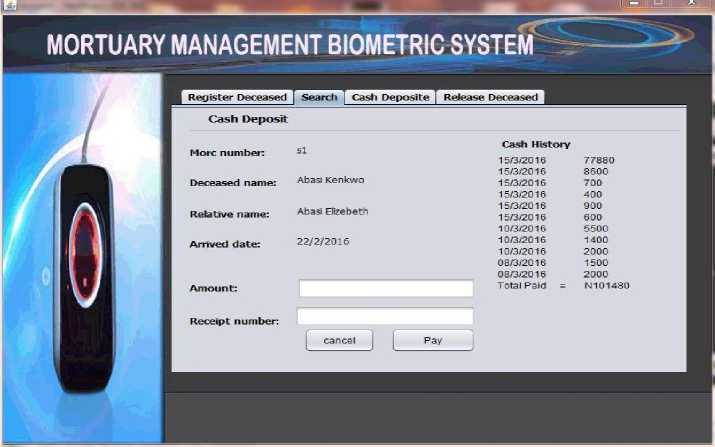The width and height of the screenshot is (715, 447).
Task: Click the Deceased name label
Action: [233, 182]
